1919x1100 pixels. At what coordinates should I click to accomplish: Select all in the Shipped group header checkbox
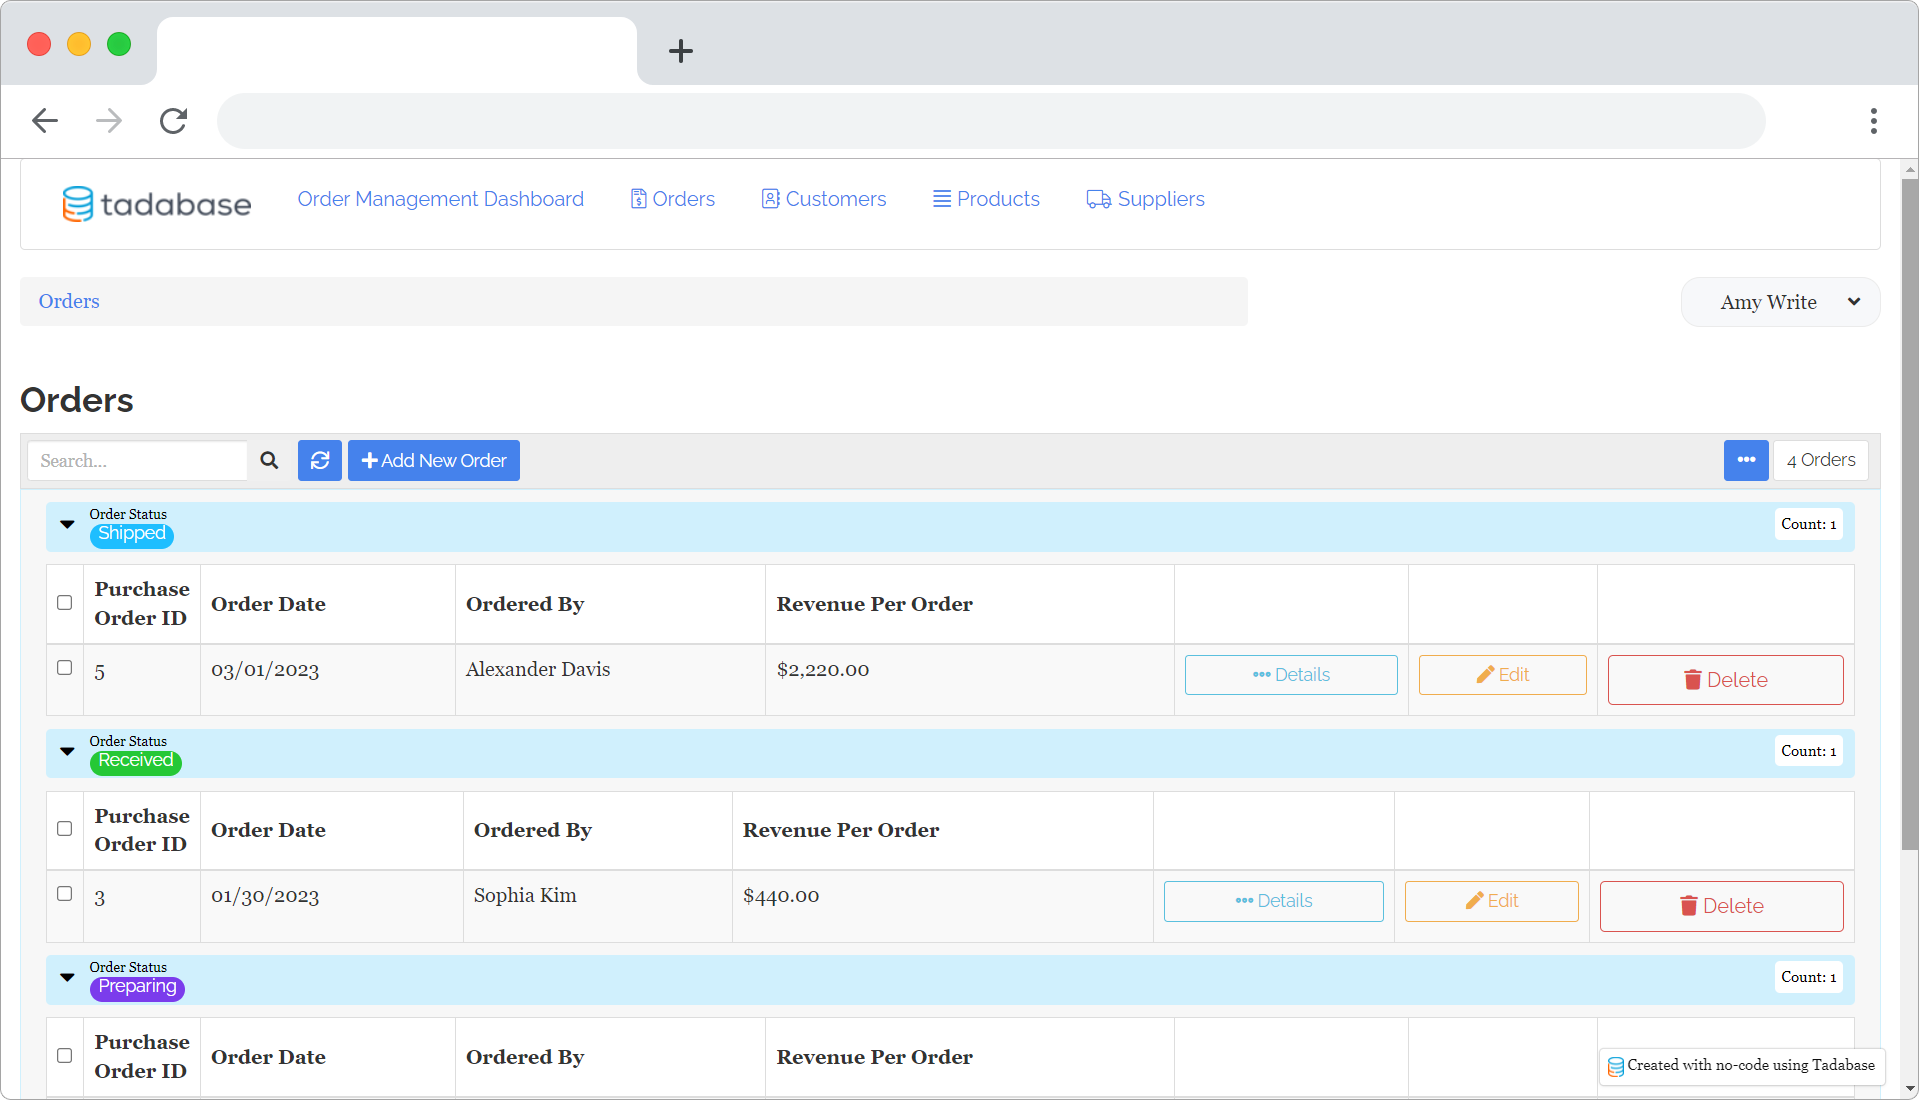[65, 603]
